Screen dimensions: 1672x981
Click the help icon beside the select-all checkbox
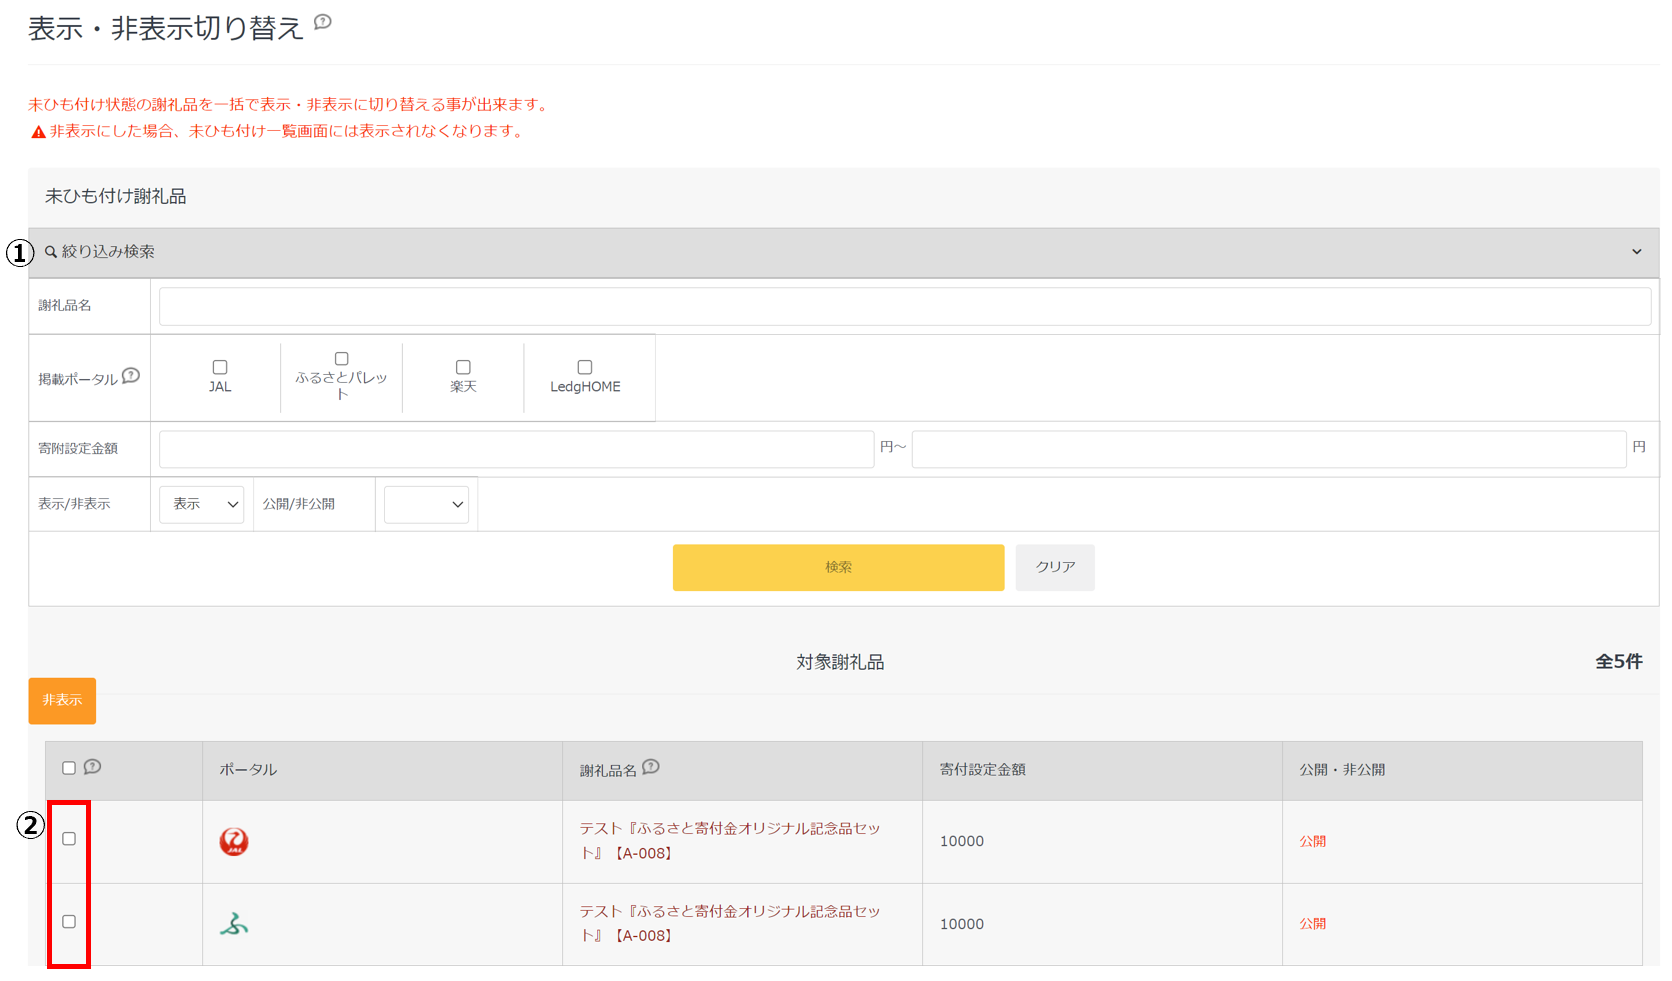pyautogui.click(x=93, y=767)
